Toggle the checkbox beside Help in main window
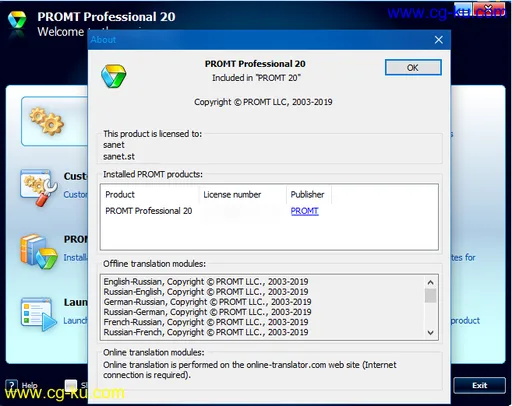Screen dimensions: 512x406 pos(71,386)
